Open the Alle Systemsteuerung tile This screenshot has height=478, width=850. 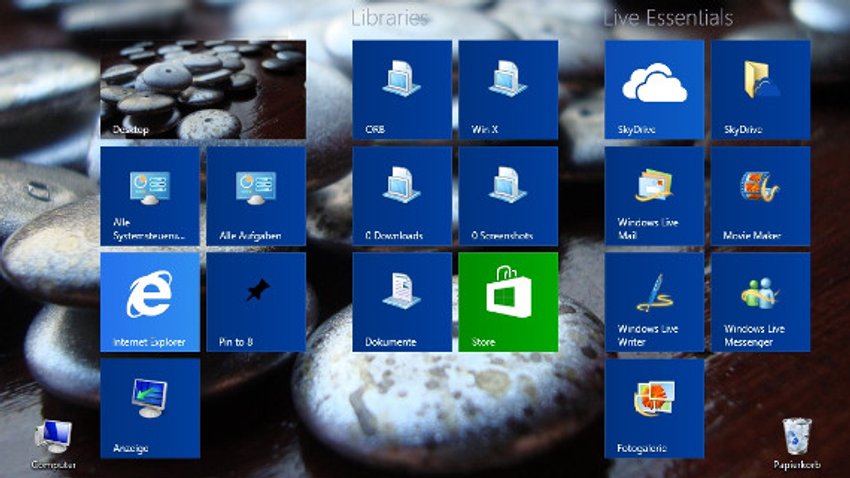pyautogui.click(x=150, y=196)
